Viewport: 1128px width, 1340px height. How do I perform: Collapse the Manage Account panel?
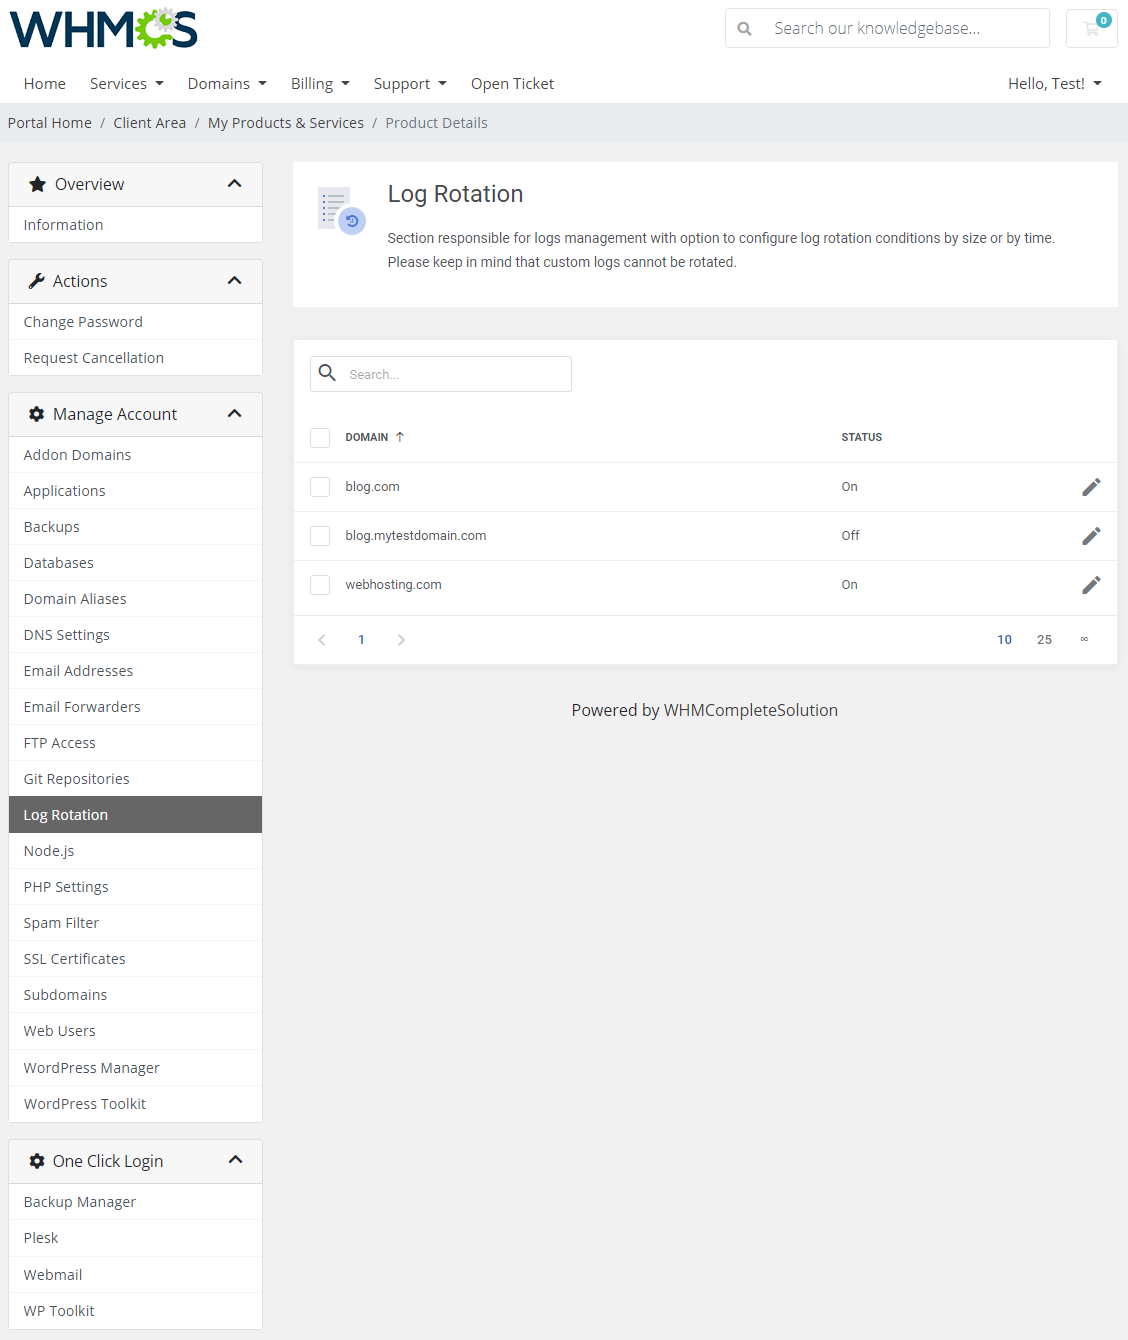(235, 414)
